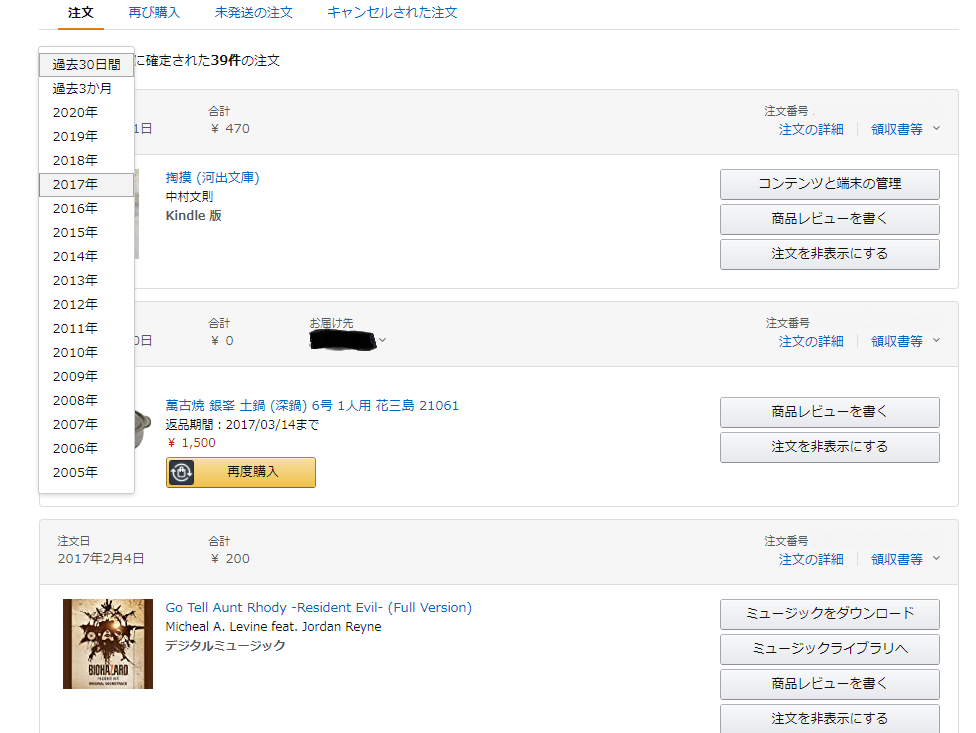Choose 2005年 from the year list

87,472
